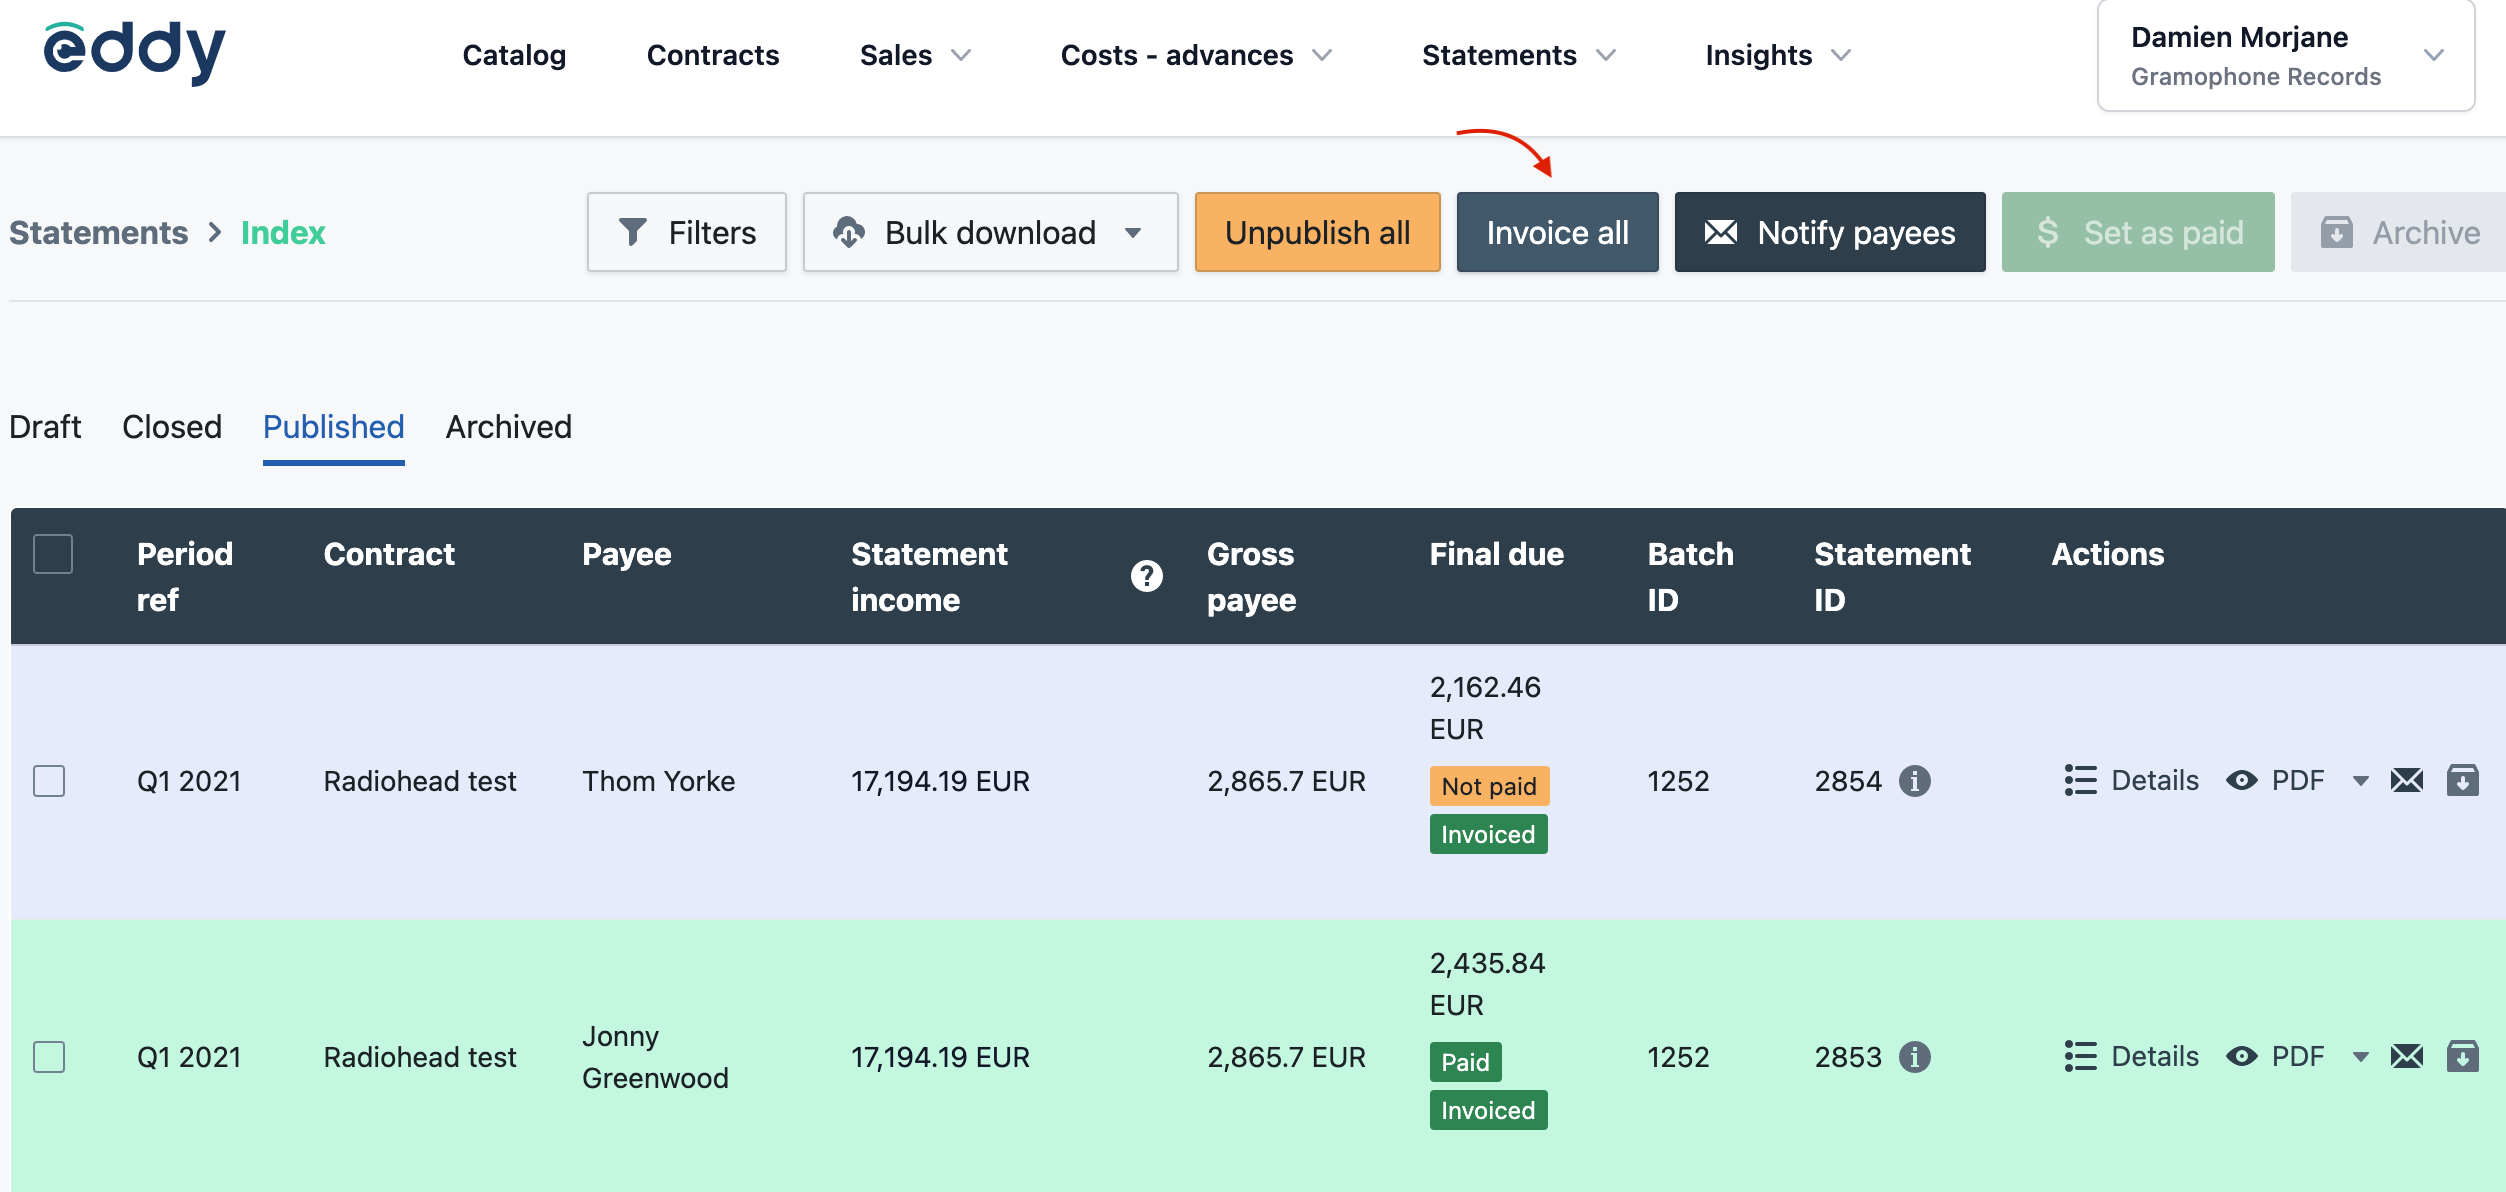Click payee name Jonny Greenwood

[x=655, y=1057]
